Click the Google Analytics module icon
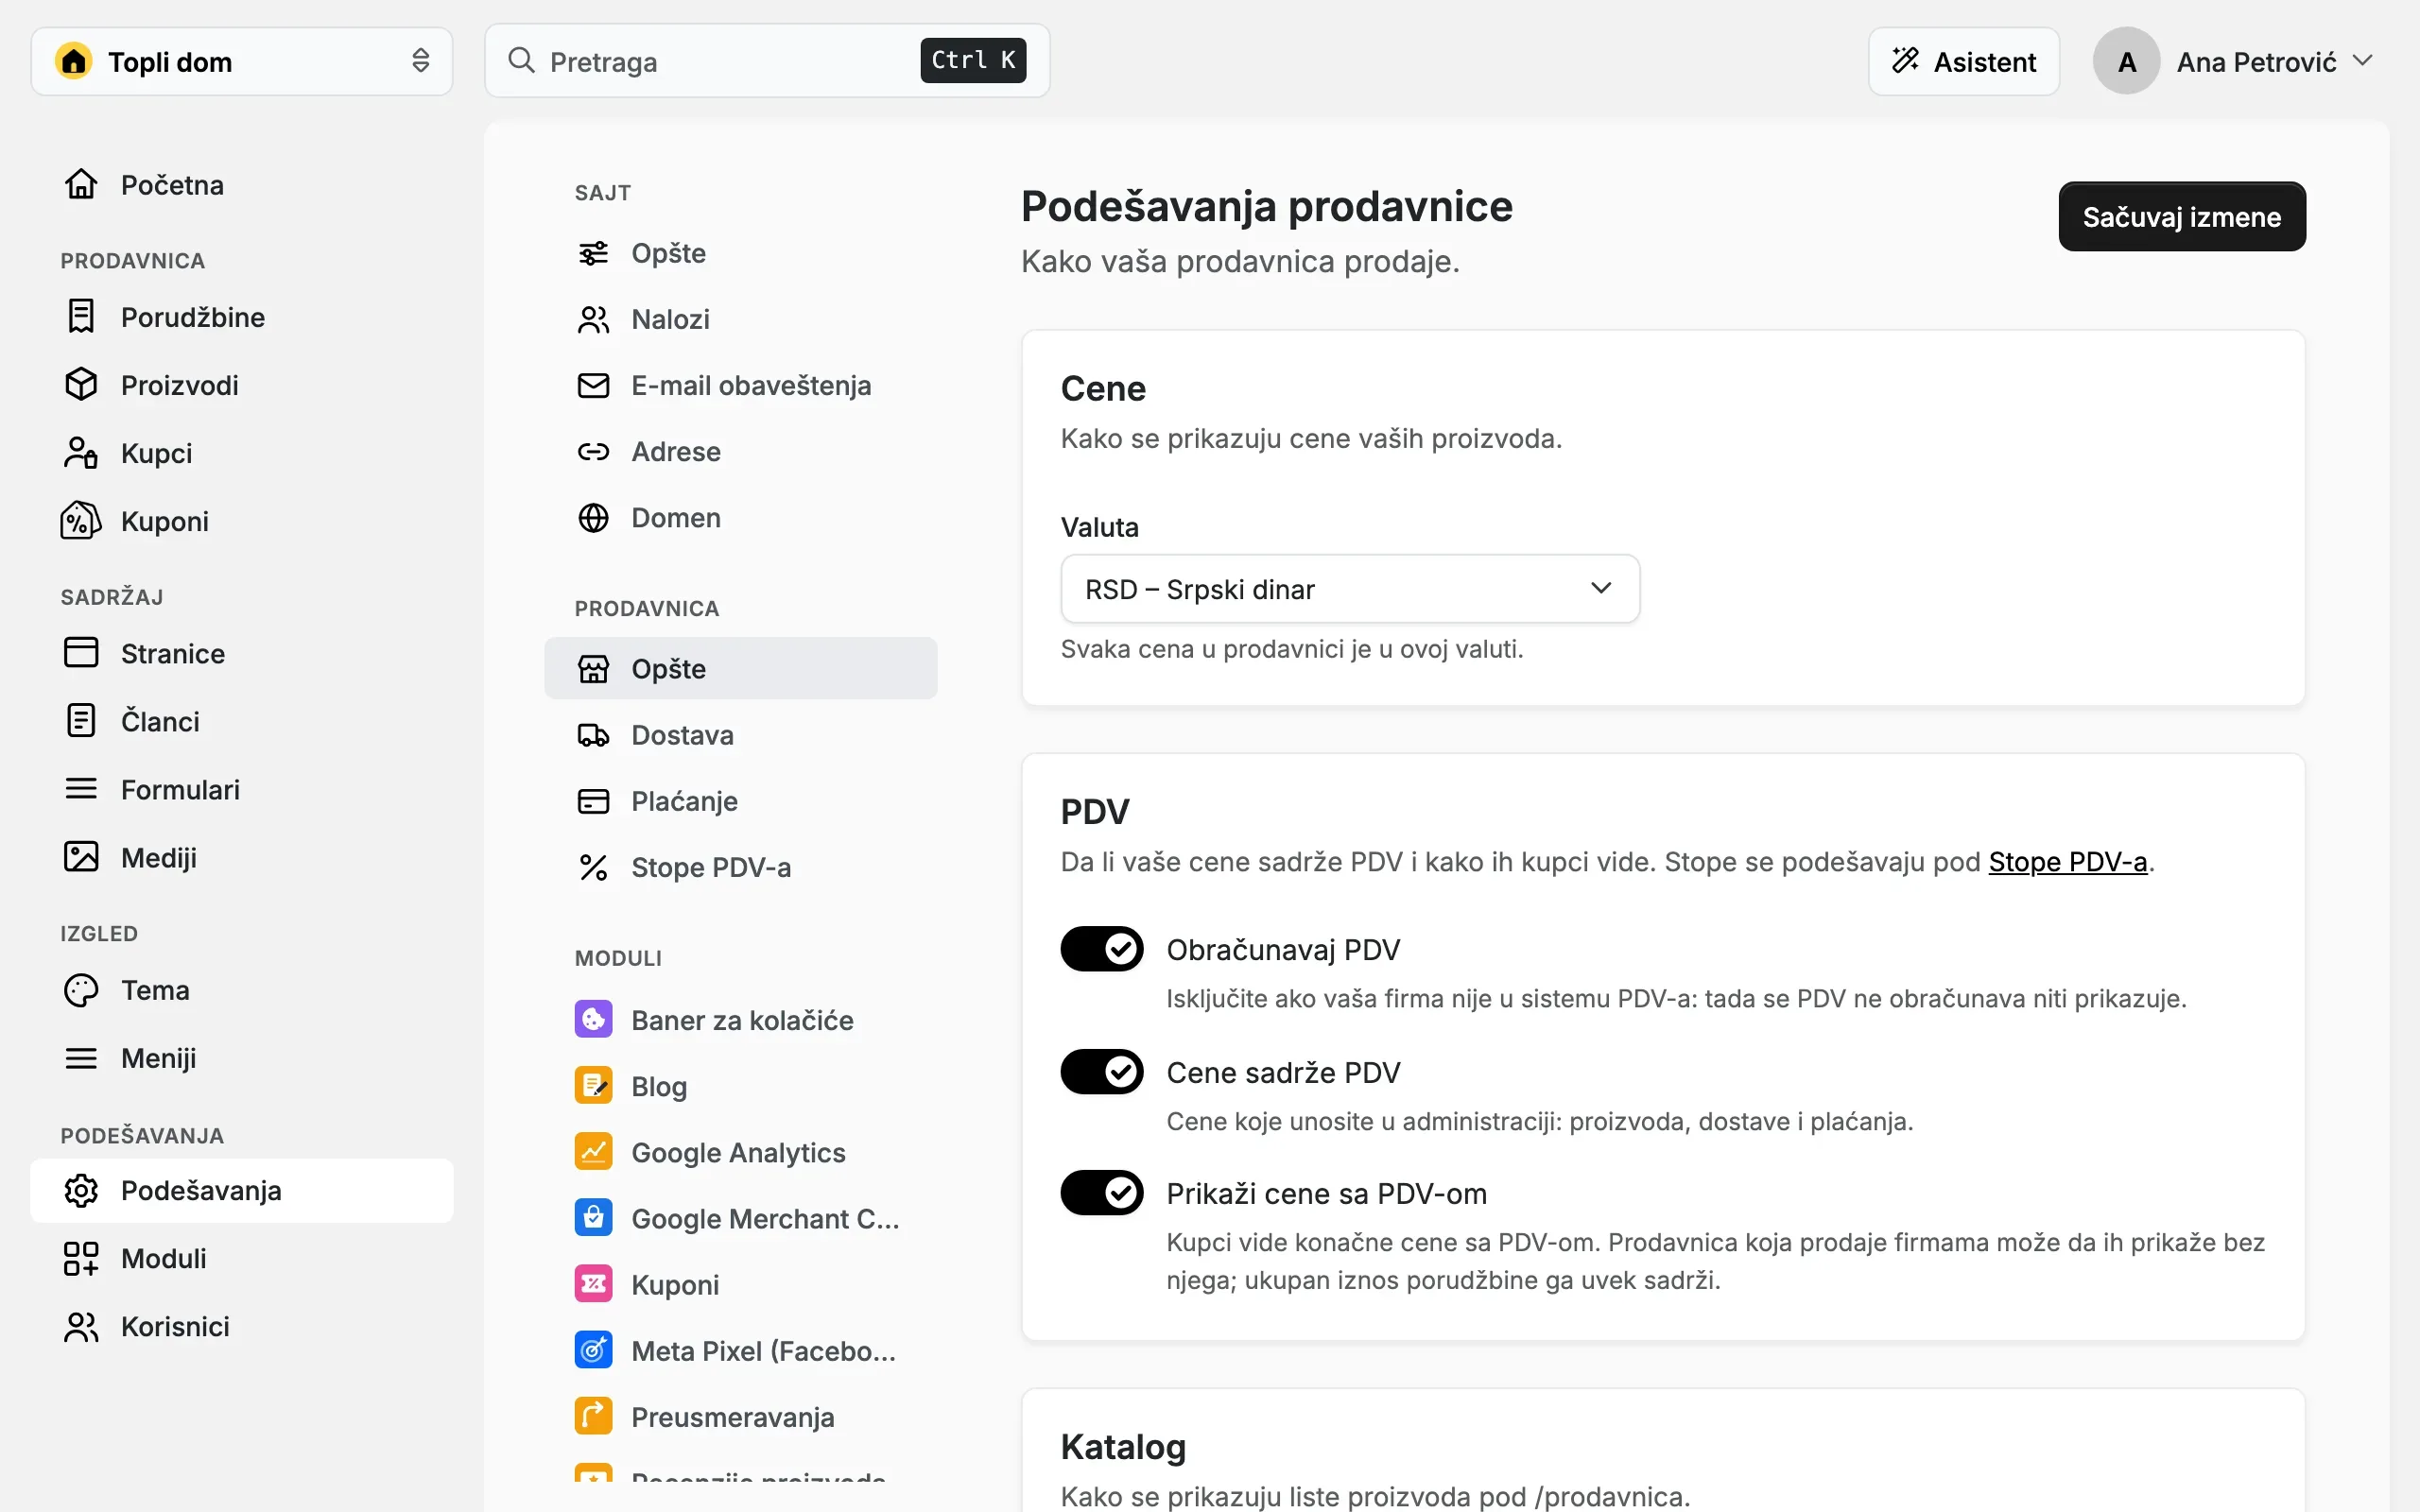This screenshot has width=2420, height=1512. tap(593, 1151)
